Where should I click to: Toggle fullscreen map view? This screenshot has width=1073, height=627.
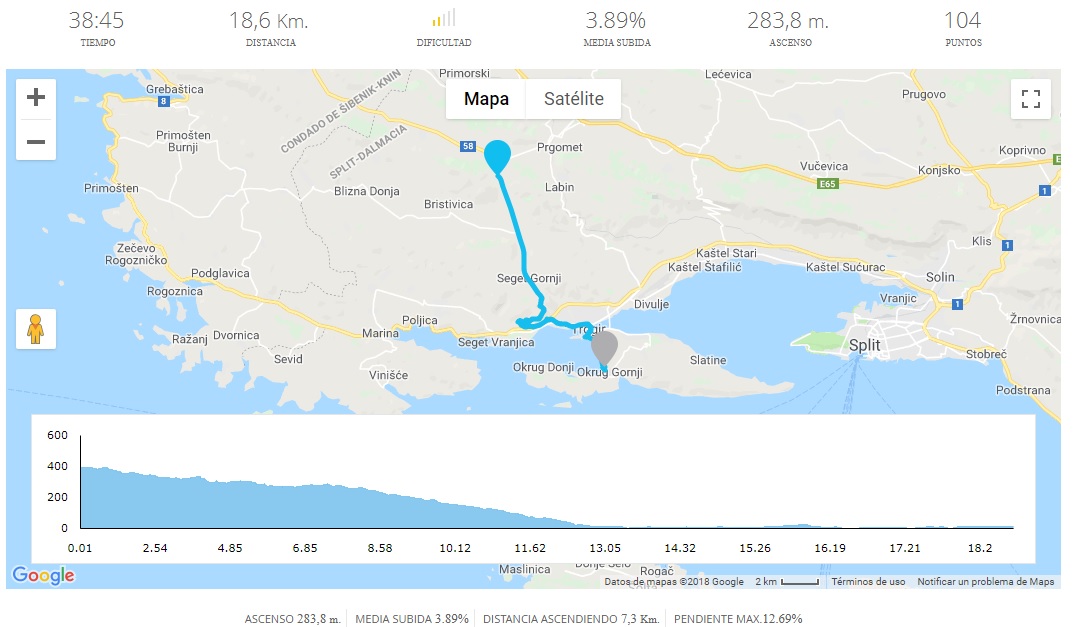tap(1031, 99)
